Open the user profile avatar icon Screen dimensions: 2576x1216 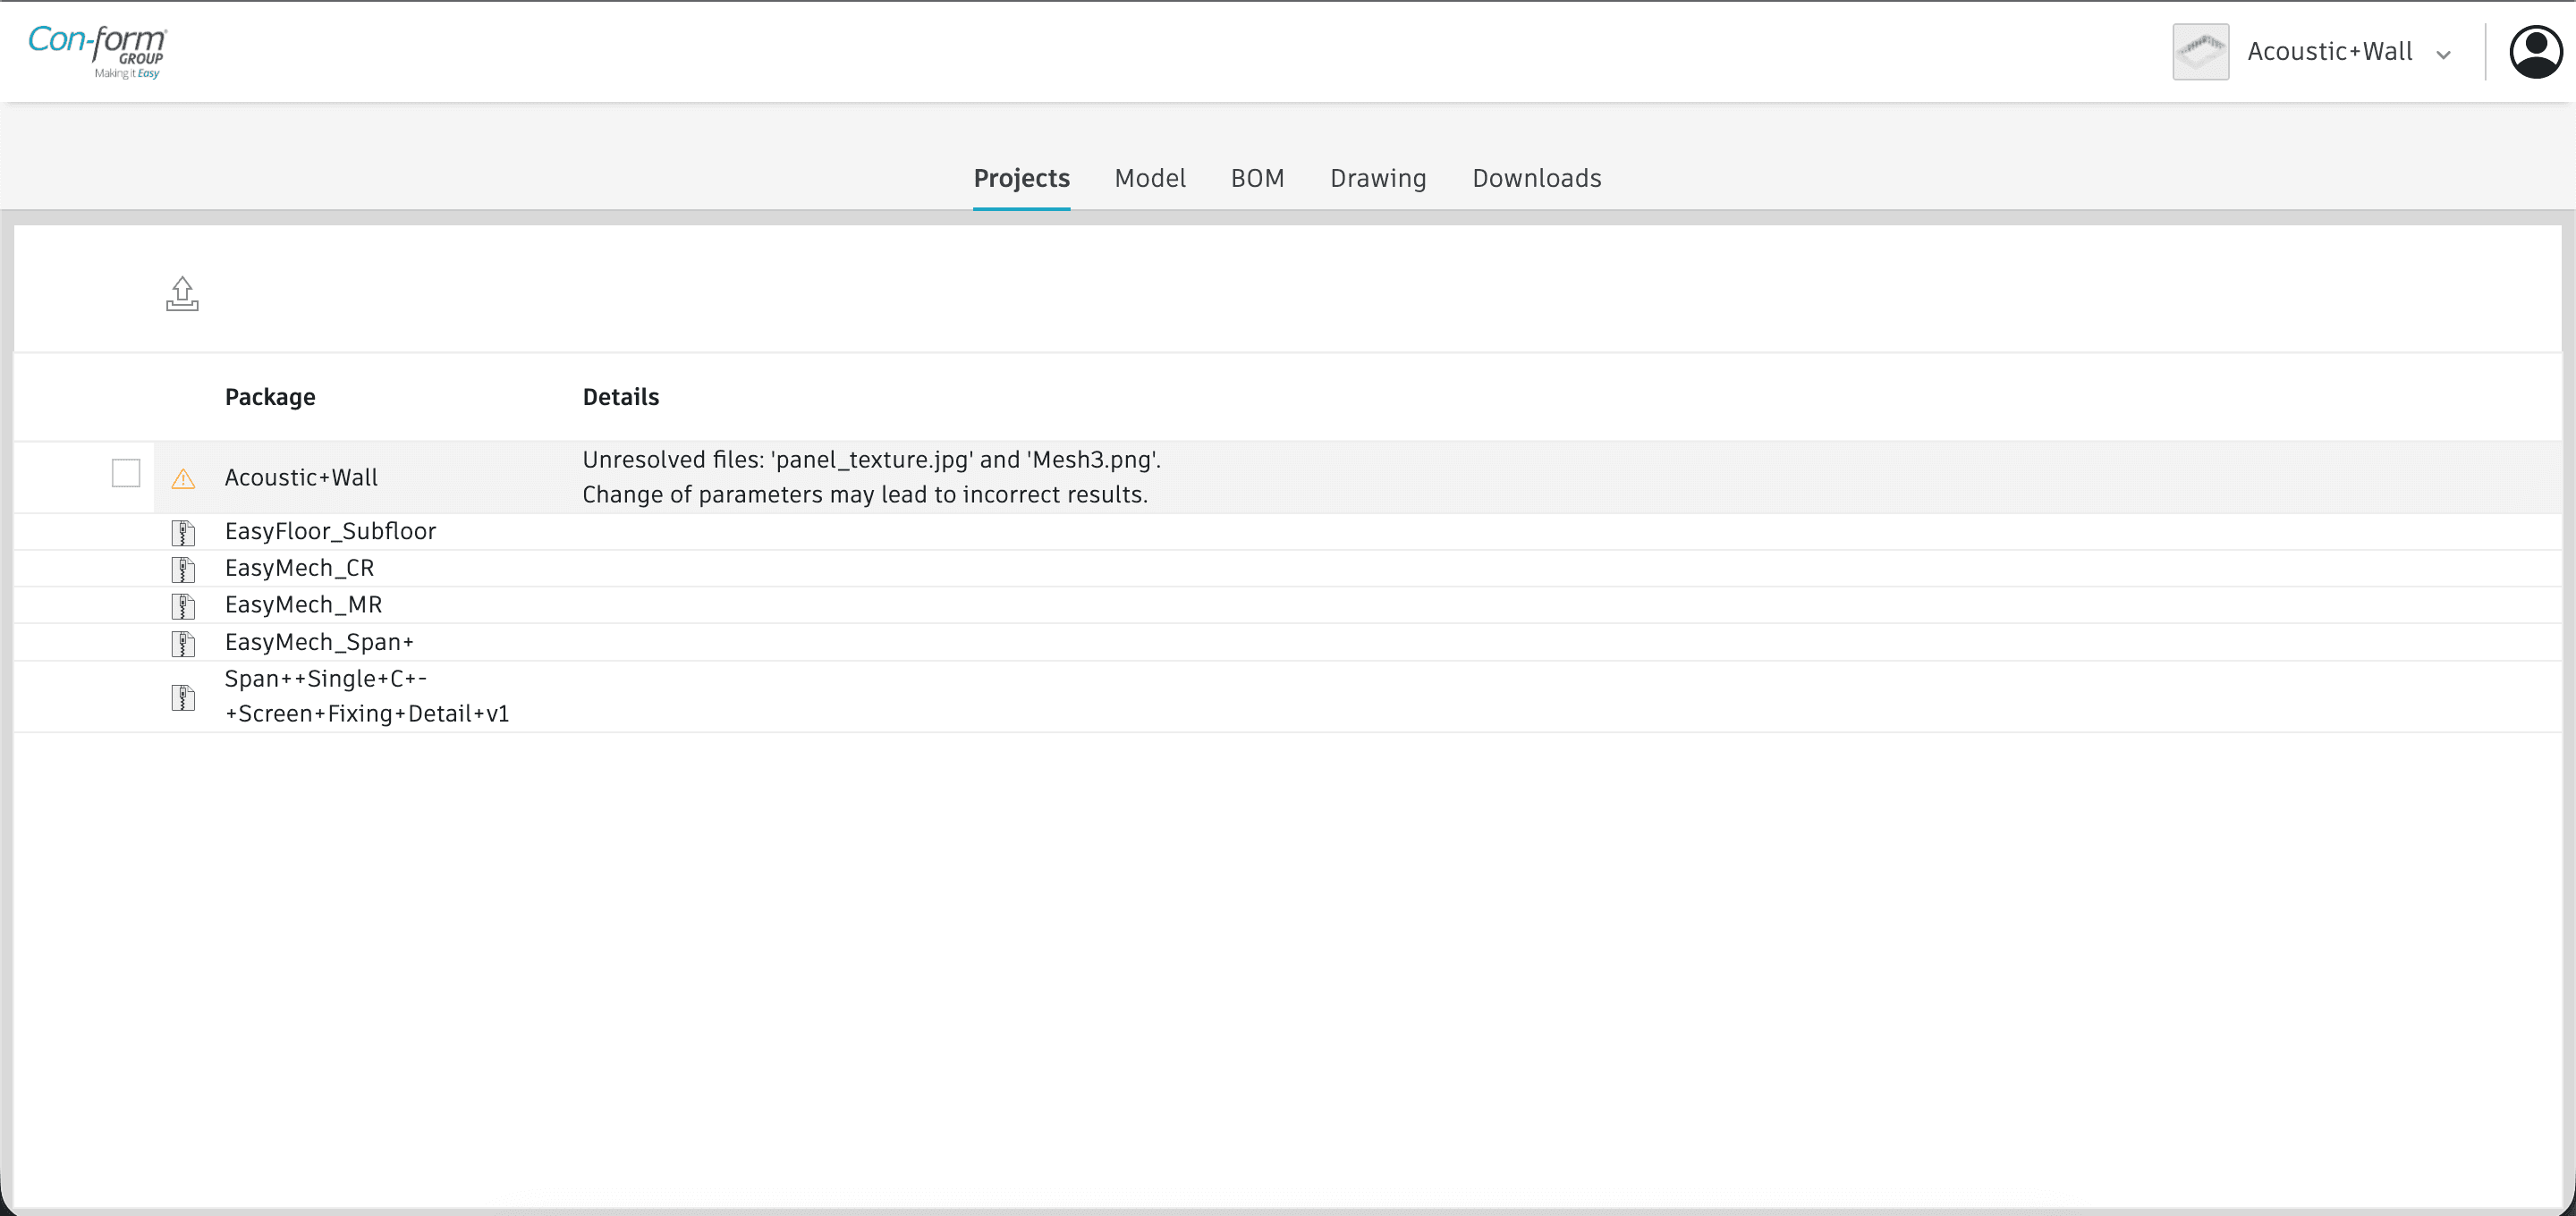click(2535, 52)
